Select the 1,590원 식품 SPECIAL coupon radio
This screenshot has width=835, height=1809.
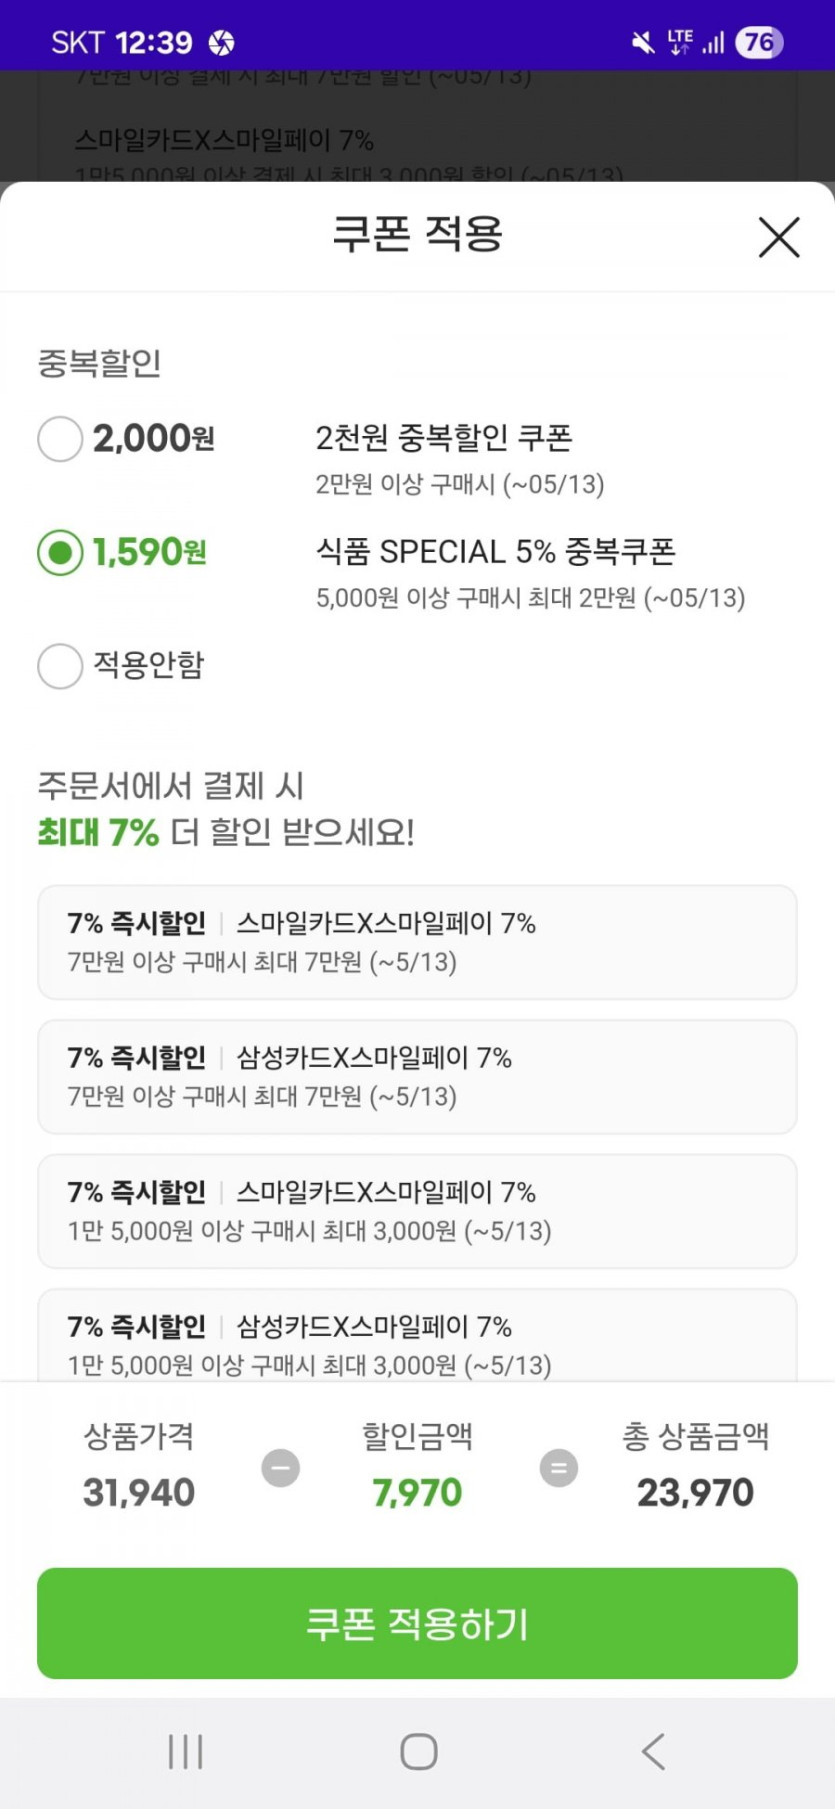pyautogui.click(x=60, y=552)
